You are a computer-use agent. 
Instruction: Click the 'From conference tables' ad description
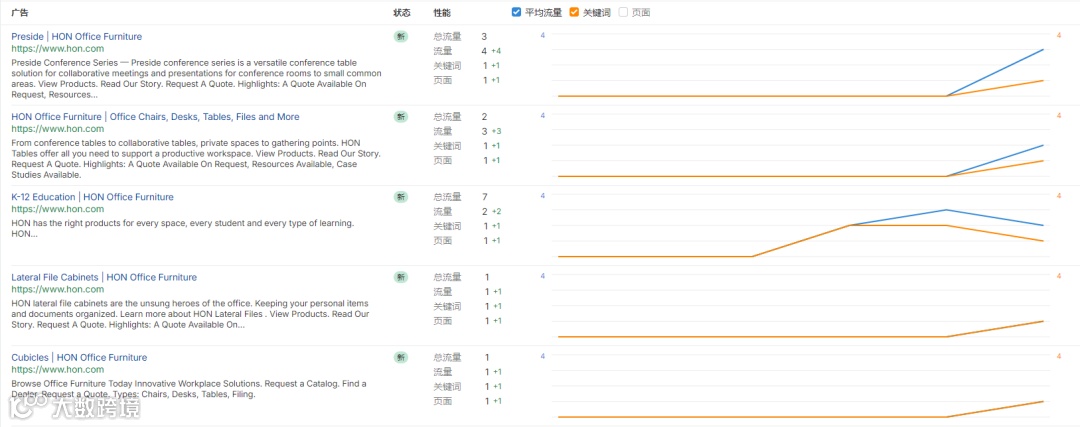coord(196,158)
